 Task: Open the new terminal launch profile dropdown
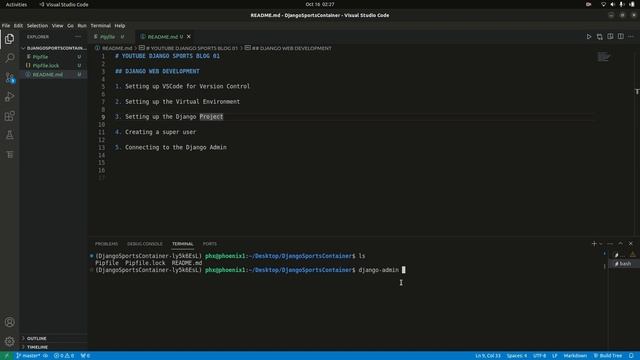pyautogui.click(x=601, y=244)
